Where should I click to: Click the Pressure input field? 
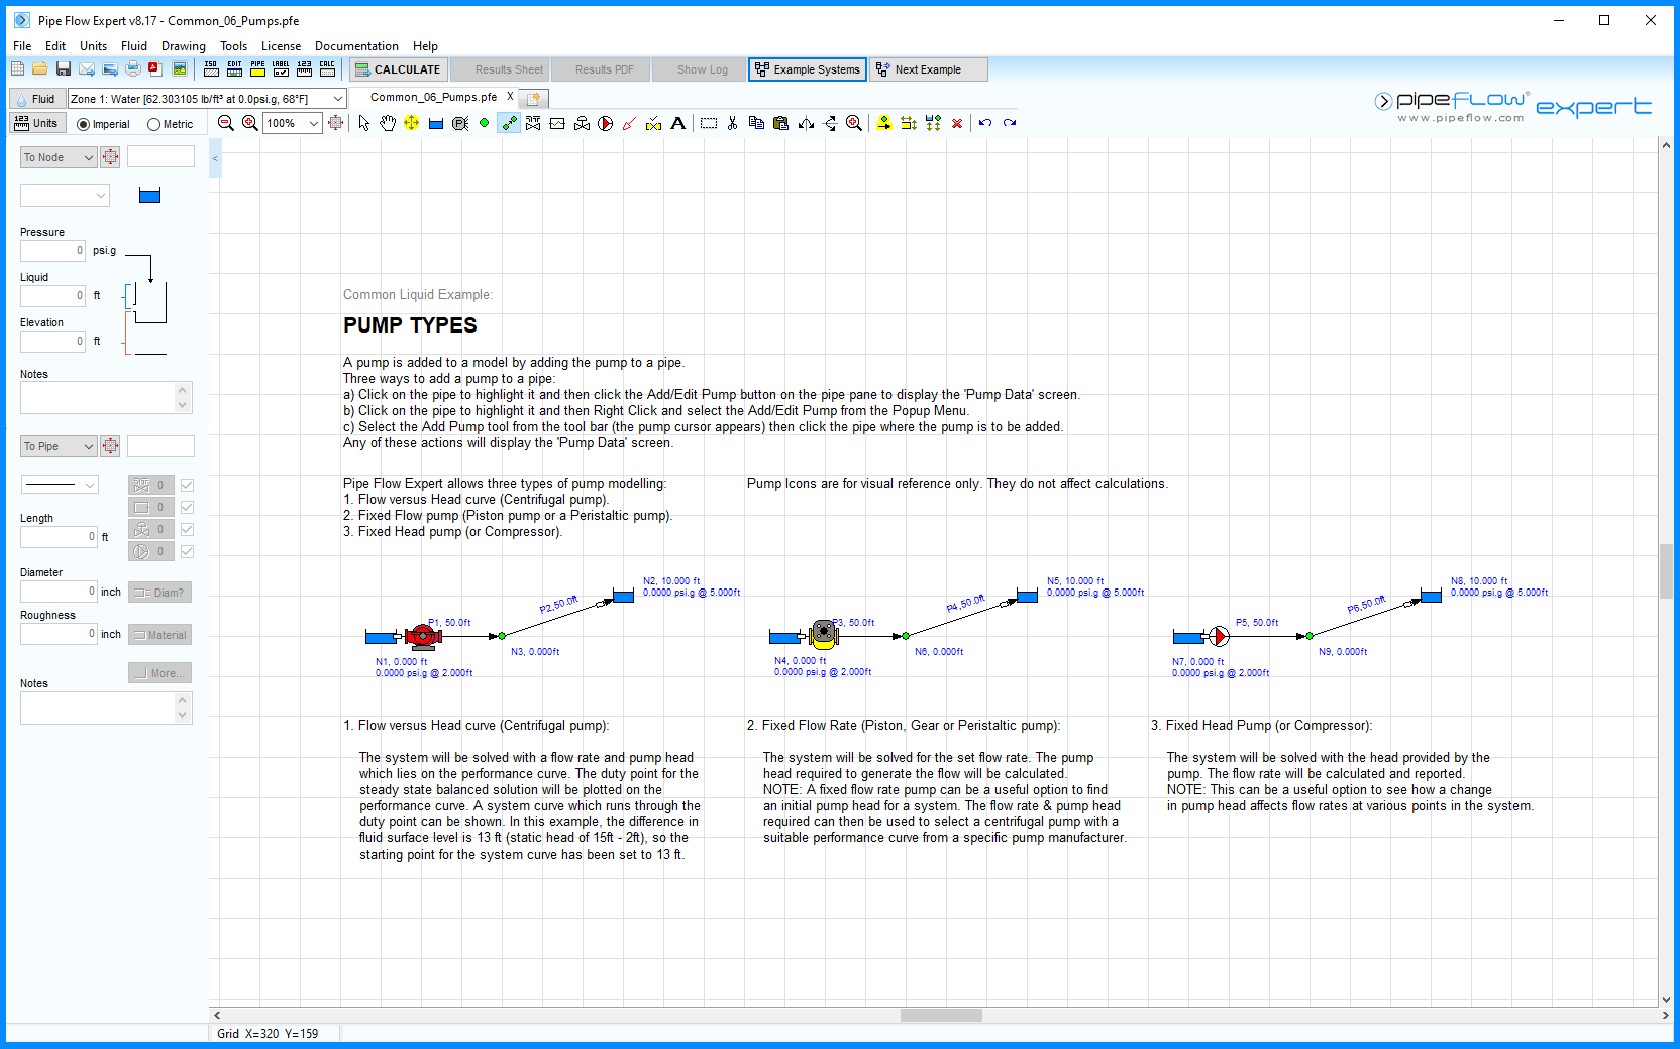pos(53,251)
